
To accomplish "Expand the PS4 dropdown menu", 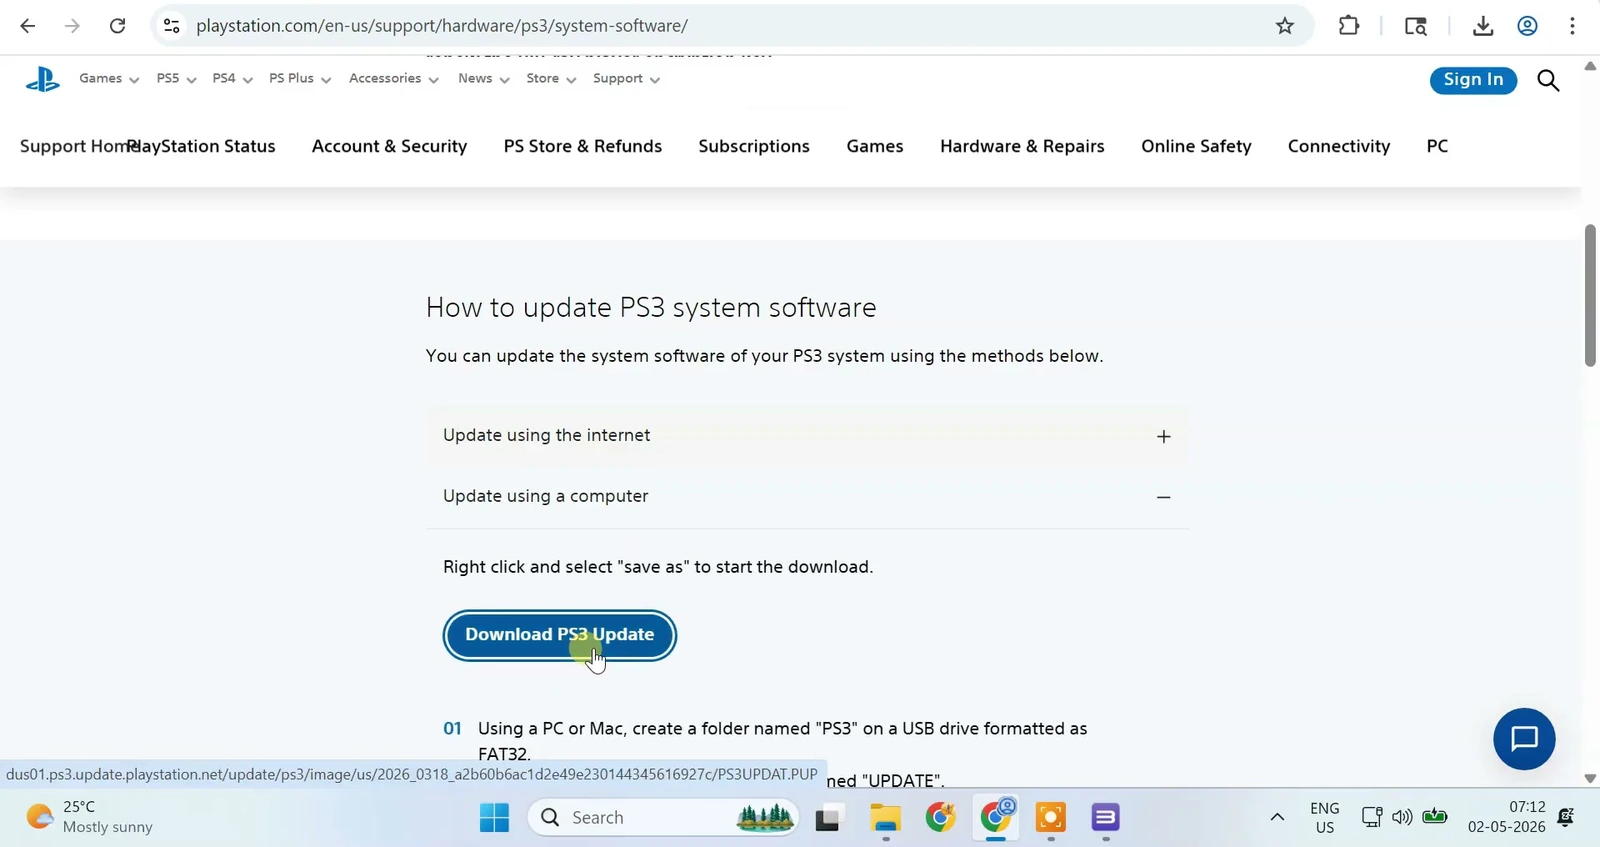I will pos(232,79).
